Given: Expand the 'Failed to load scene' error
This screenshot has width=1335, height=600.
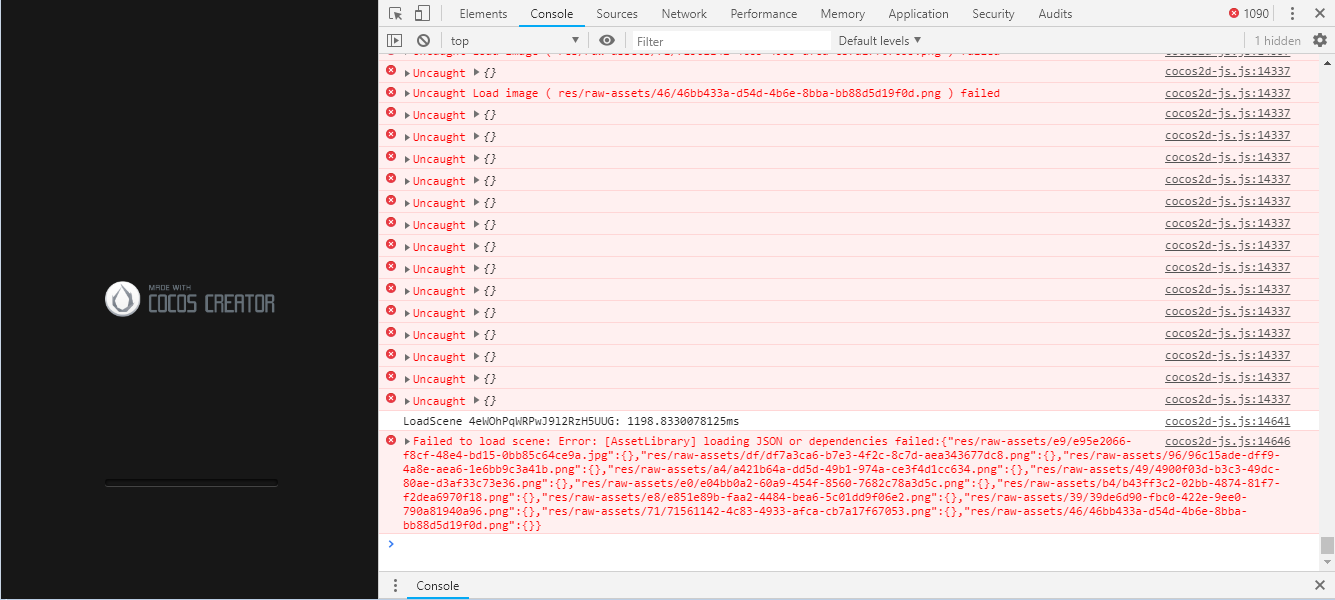Looking at the screenshot, I should (x=407, y=441).
